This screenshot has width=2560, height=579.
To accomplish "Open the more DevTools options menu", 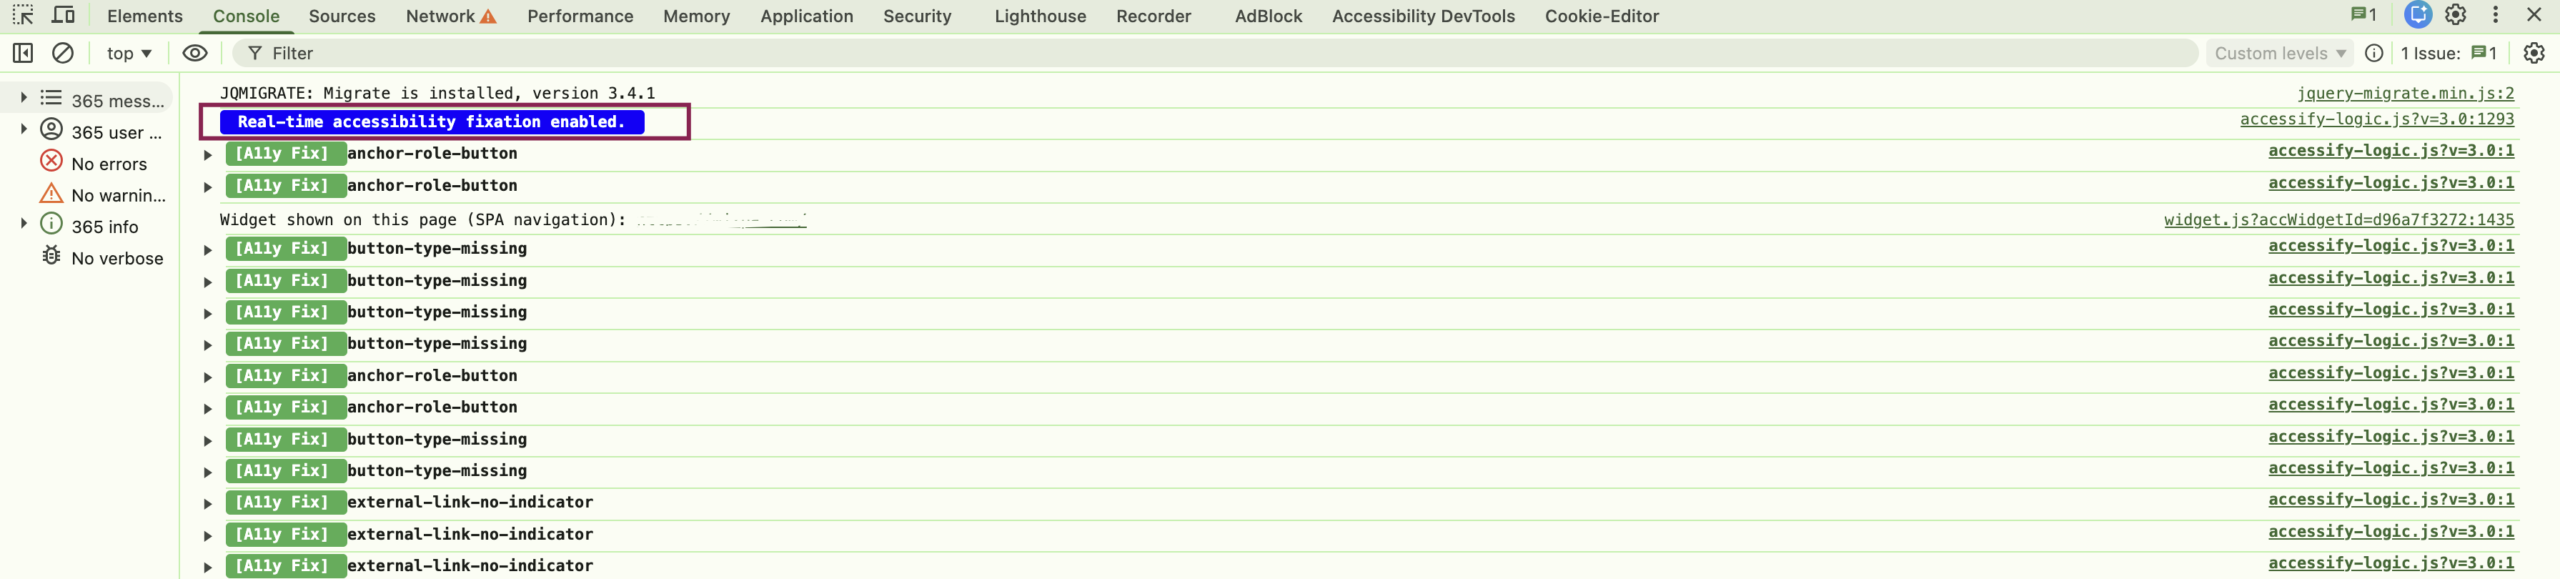I will [x=2495, y=15].
